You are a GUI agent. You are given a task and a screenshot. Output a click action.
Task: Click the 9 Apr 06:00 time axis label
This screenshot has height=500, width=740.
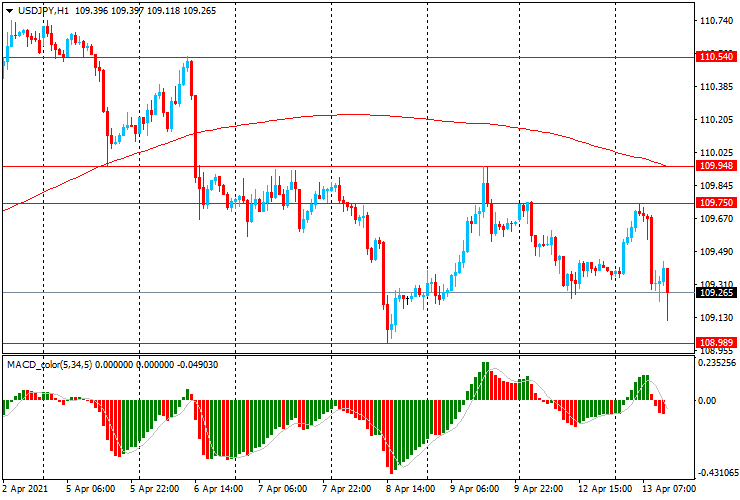pyautogui.click(x=474, y=488)
